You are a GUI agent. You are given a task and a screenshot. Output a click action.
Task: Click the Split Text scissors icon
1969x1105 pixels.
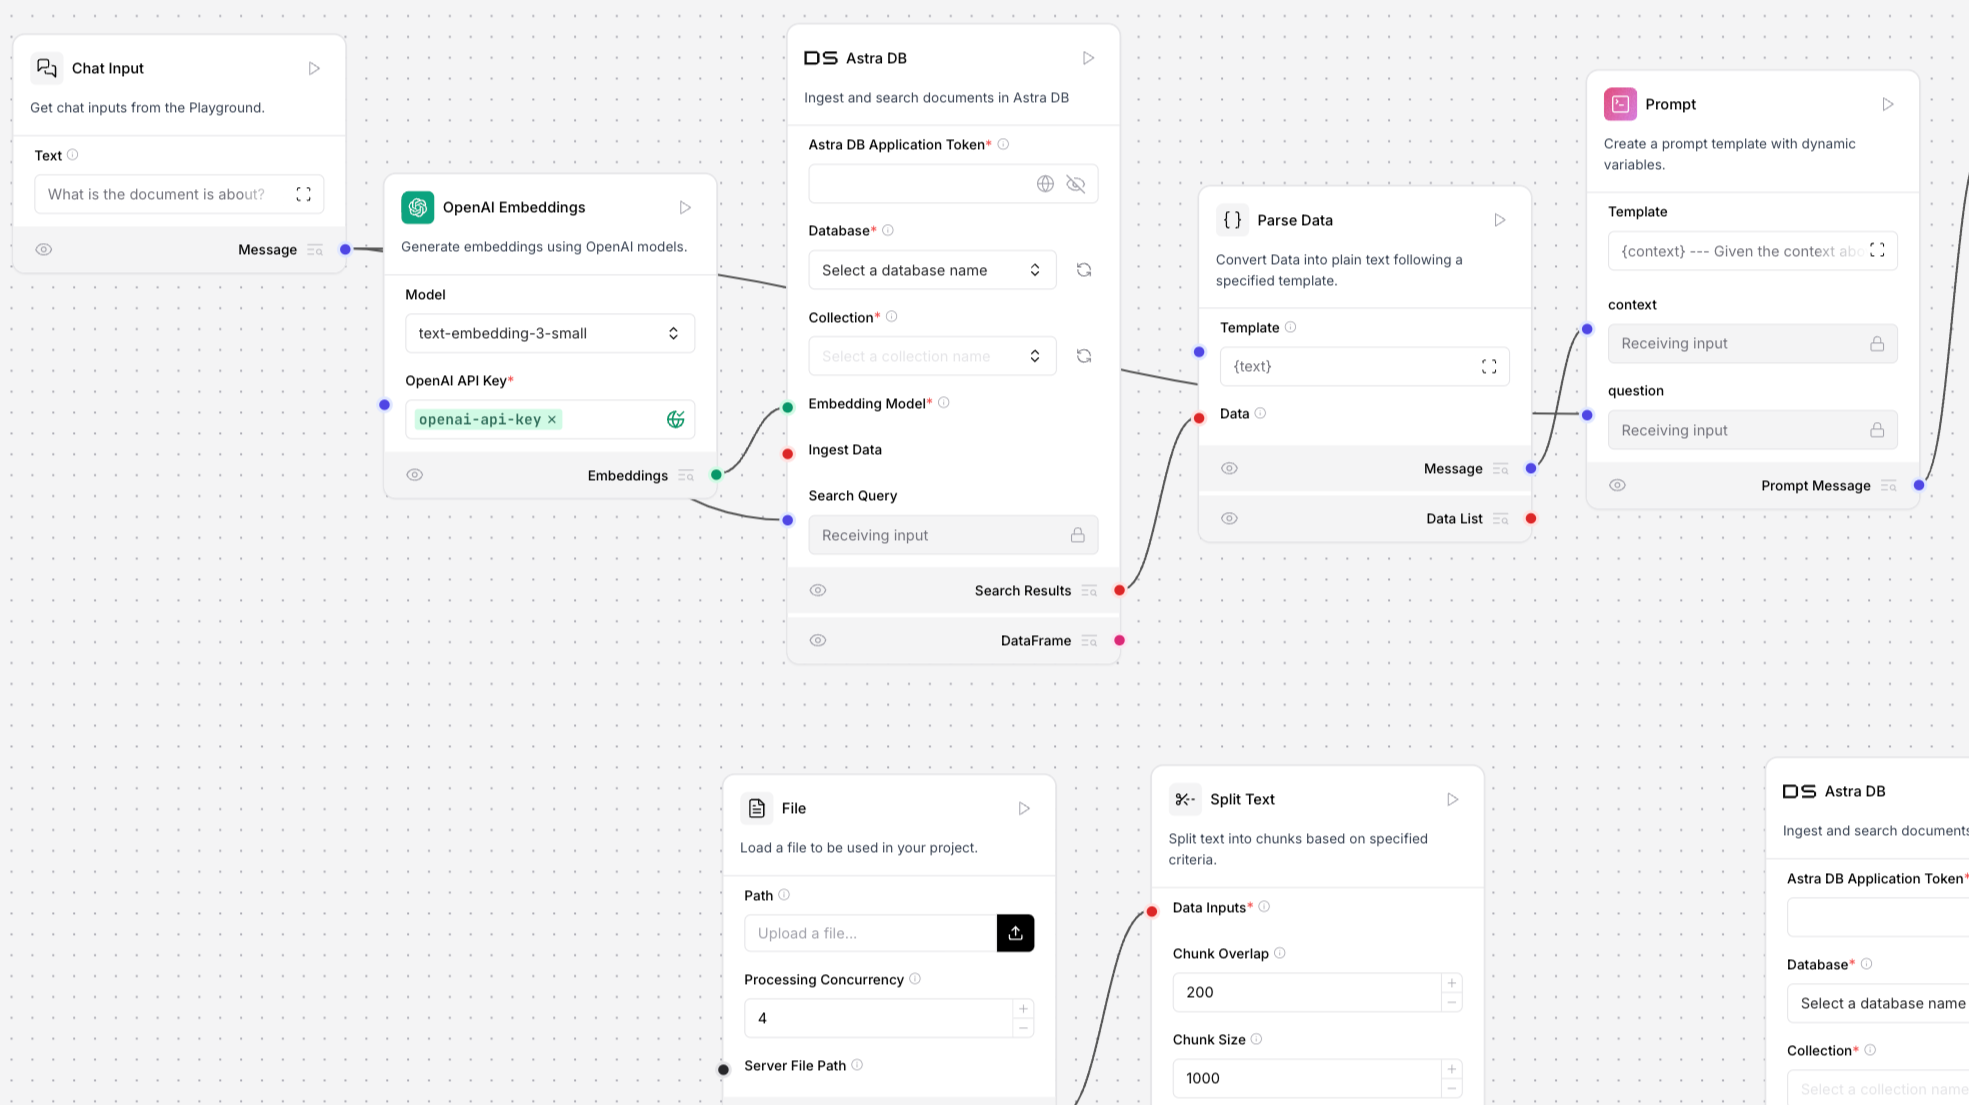[1185, 799]
